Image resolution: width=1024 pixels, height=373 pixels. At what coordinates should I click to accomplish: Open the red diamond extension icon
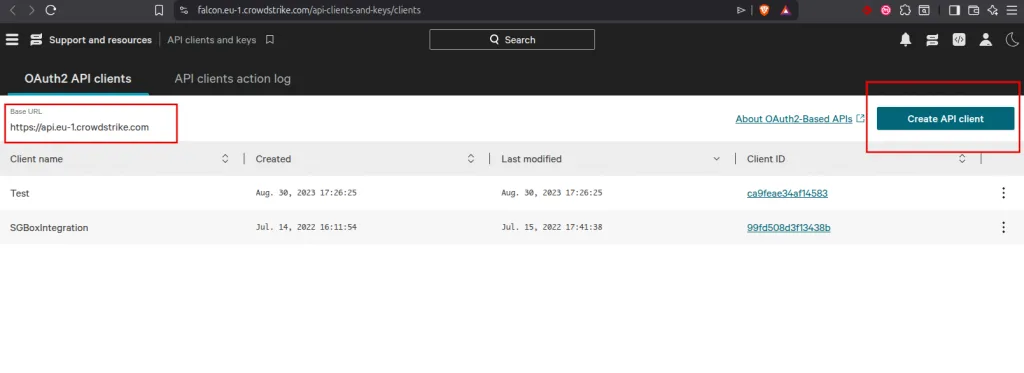(x=867, y=10)
